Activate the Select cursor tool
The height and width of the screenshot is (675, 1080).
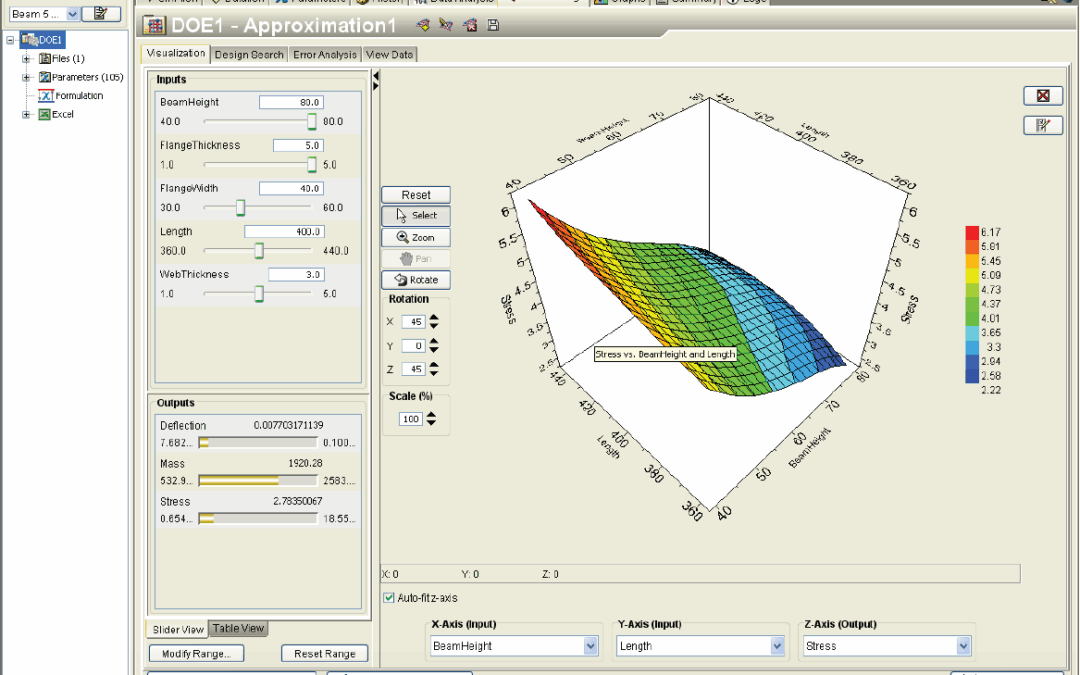(x=416, y=216)
